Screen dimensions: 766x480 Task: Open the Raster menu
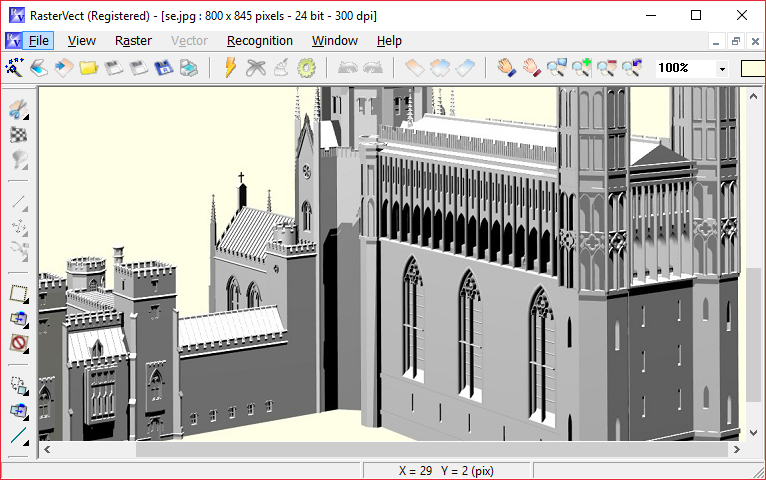pyautogui.click(x=133, y=41)
